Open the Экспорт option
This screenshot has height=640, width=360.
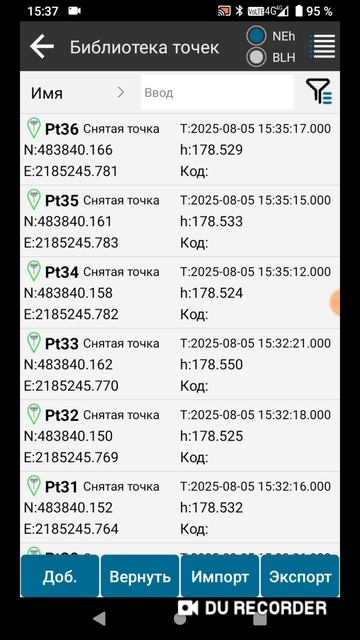click(300, 576)
